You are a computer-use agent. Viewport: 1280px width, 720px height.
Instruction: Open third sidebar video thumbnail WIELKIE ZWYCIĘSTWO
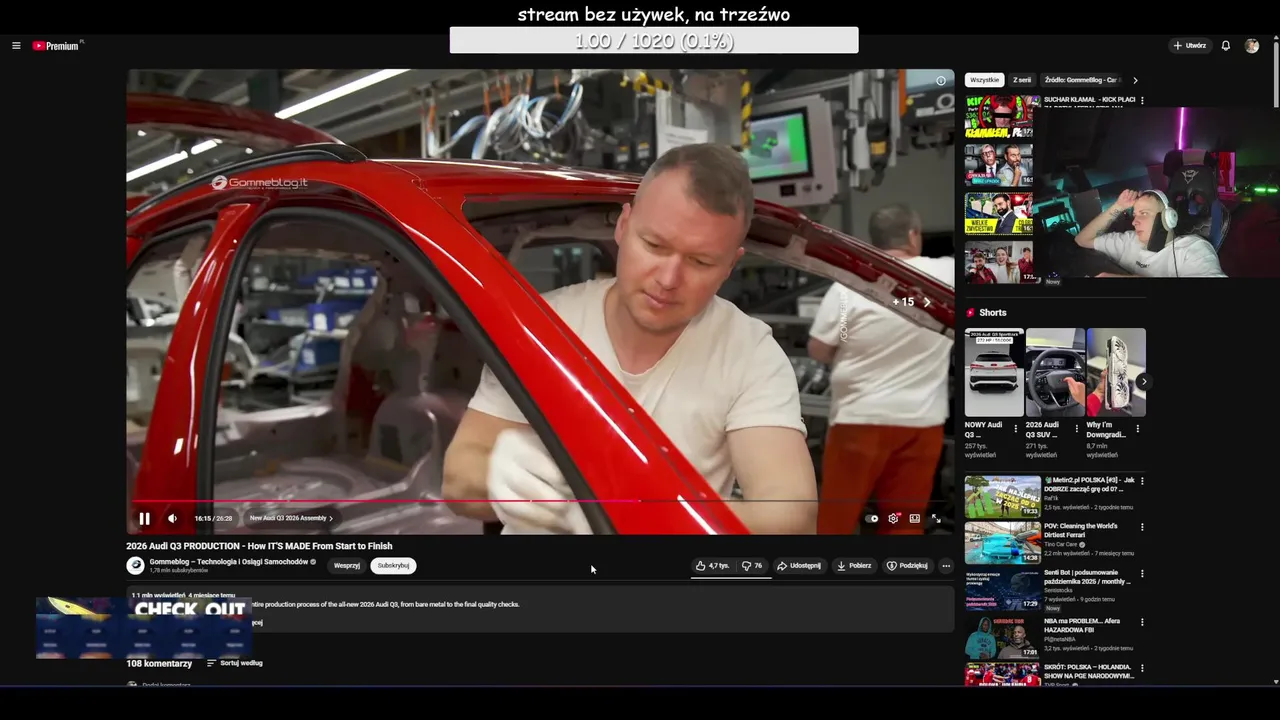[x=999, y=213]
